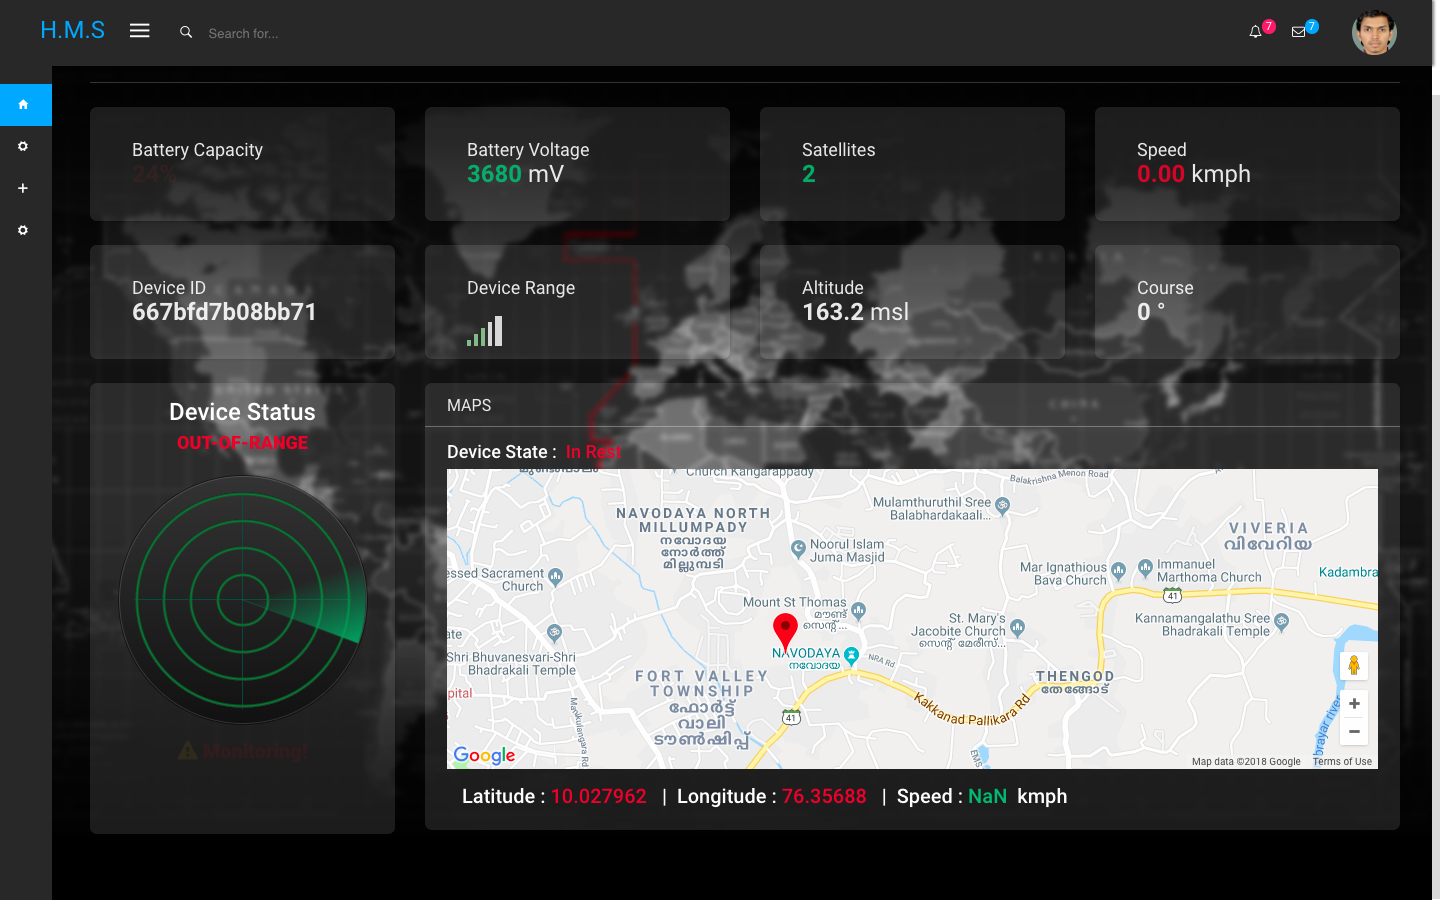This screenshot has height=900, width=1440.
Task: Zoom in on the map
Action: click(x=1354, y=704)
